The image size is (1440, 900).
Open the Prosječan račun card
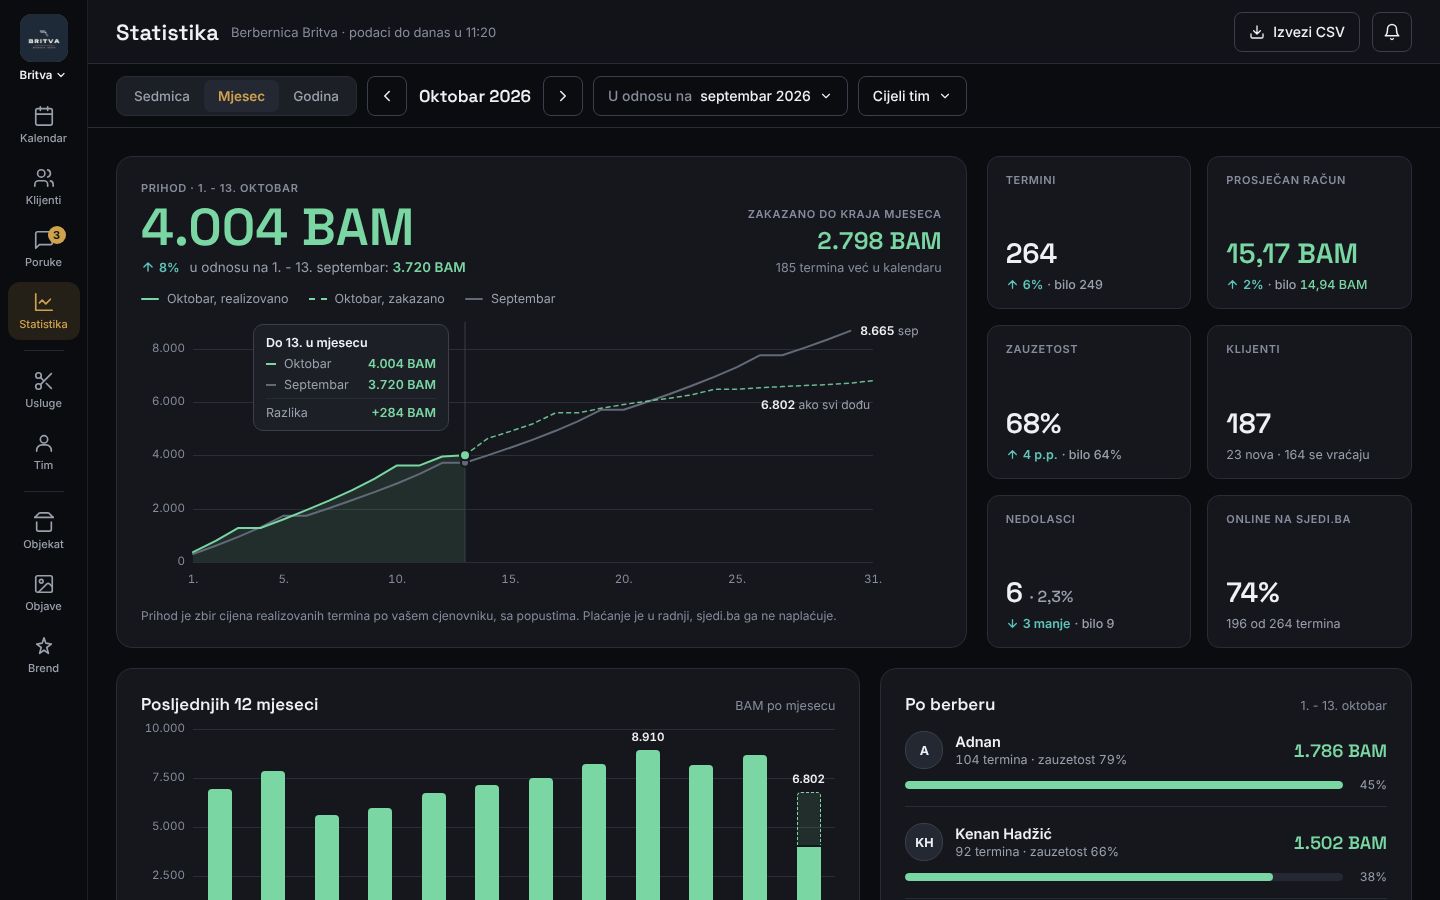point(1309,232)
